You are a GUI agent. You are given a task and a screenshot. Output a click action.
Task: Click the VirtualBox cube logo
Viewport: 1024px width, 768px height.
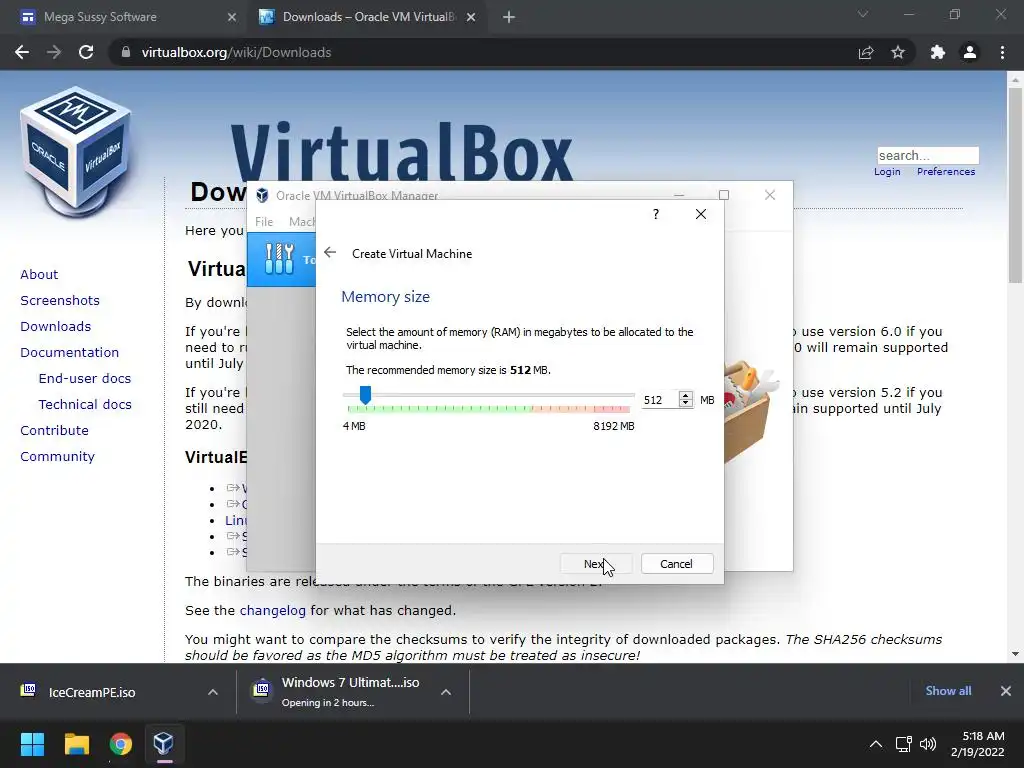tap(76, 151)
